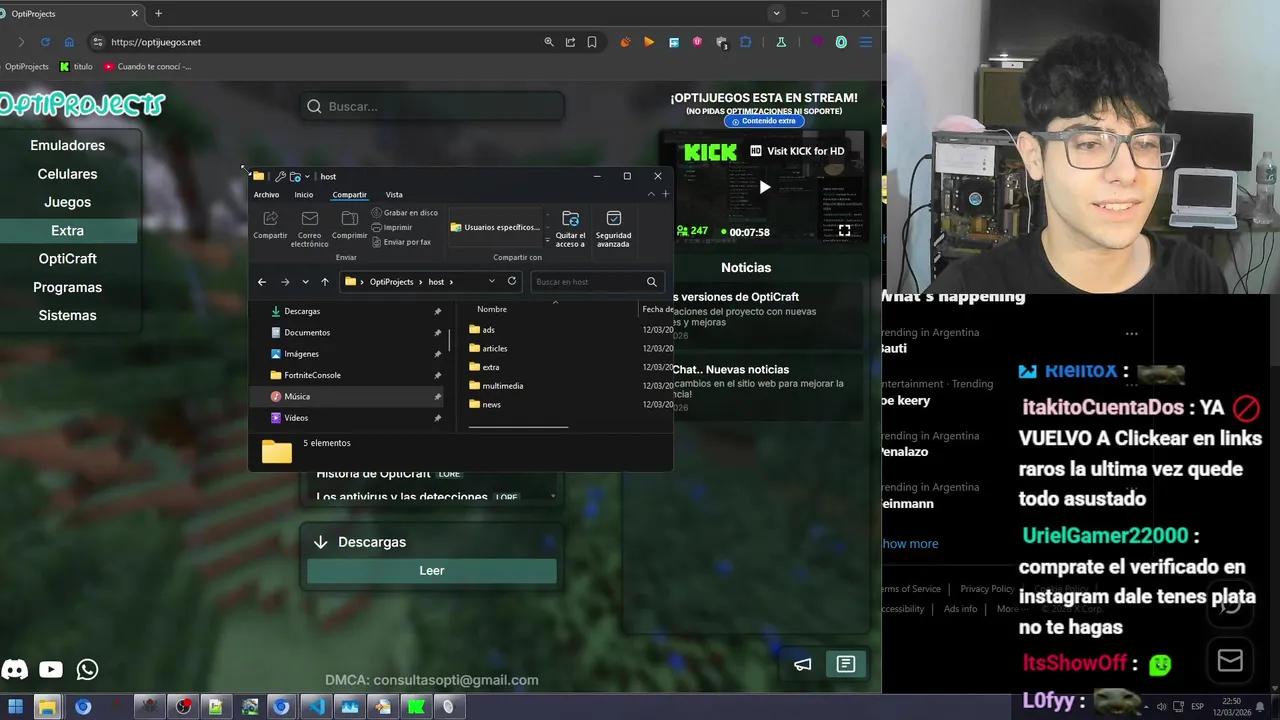
Task: Open quick access toolbar customize dropdown
Action: (306, 177)
